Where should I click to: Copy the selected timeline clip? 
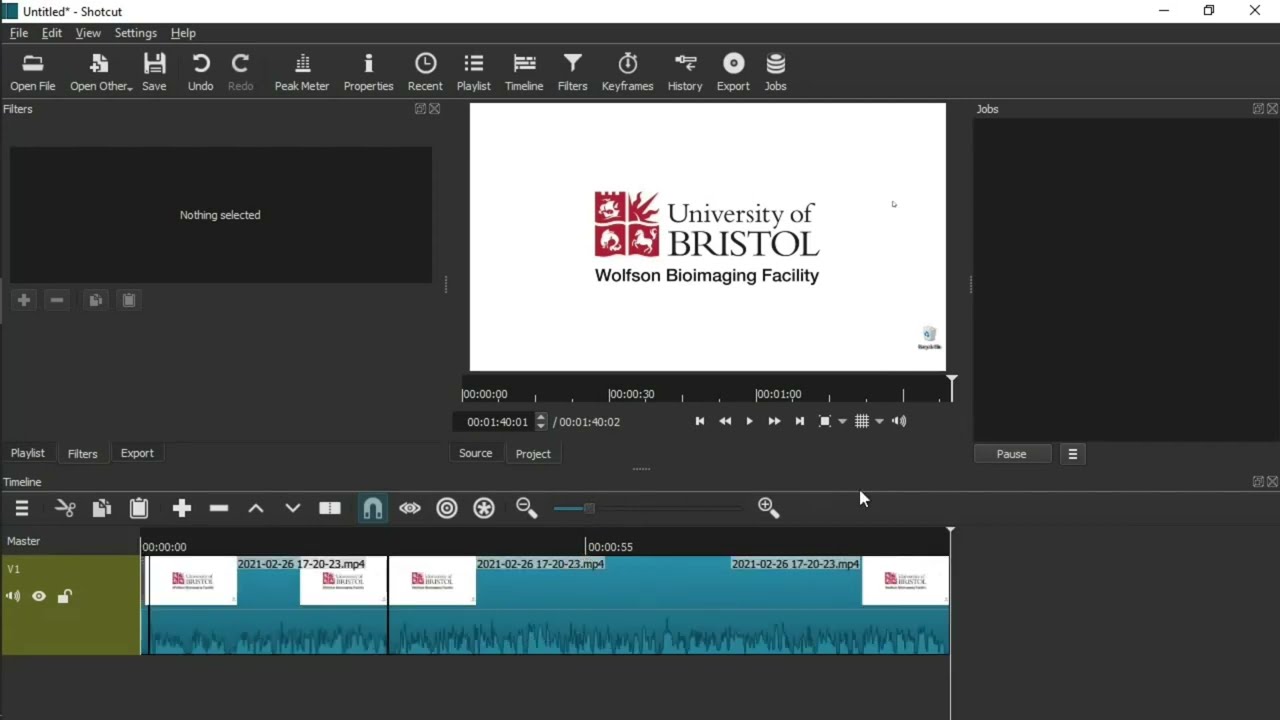pos(102,508)
